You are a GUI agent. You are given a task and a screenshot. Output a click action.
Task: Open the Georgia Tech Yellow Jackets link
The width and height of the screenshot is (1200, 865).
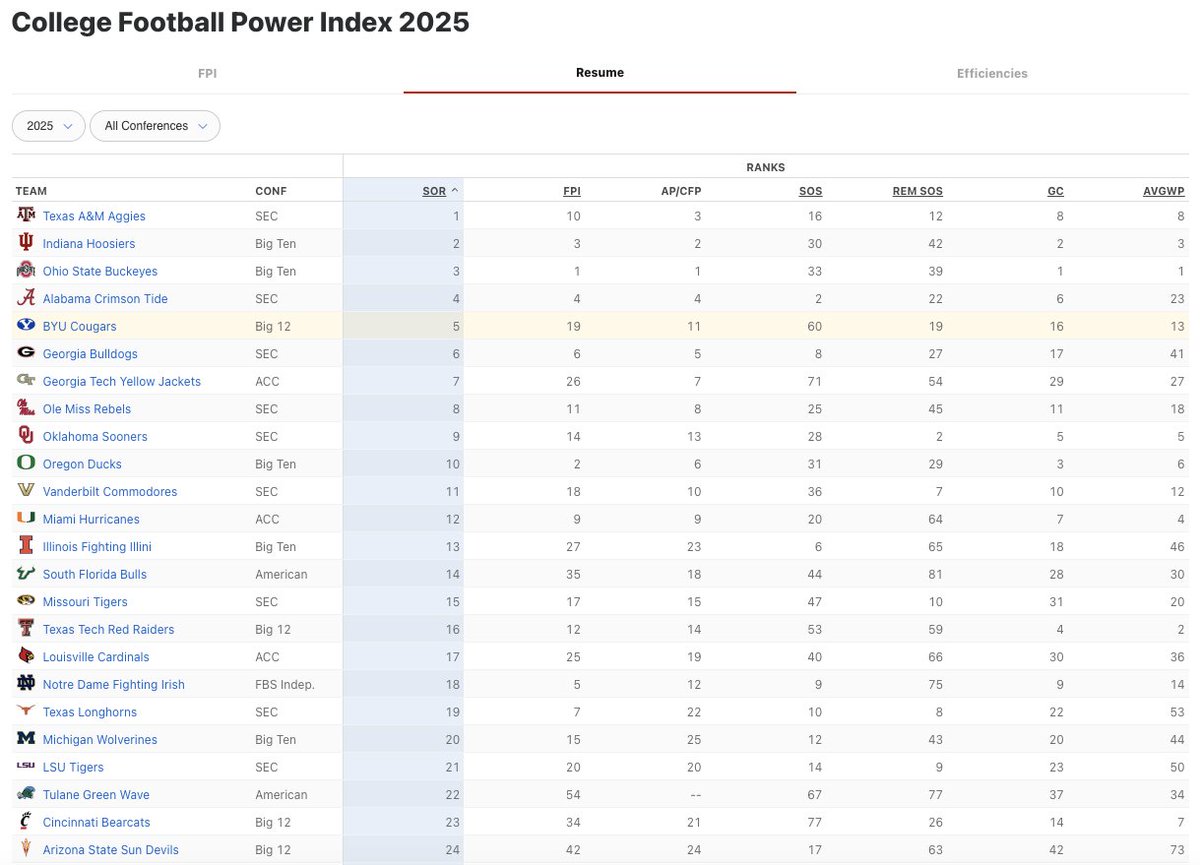pyautogui.click(x=122, y=381)
